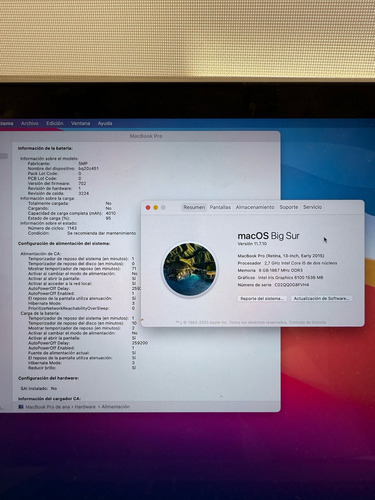This screenshot has width=375, height=500.
Task: Click the 'Estado de carga (%): 95' row
Action: [69, 218]
